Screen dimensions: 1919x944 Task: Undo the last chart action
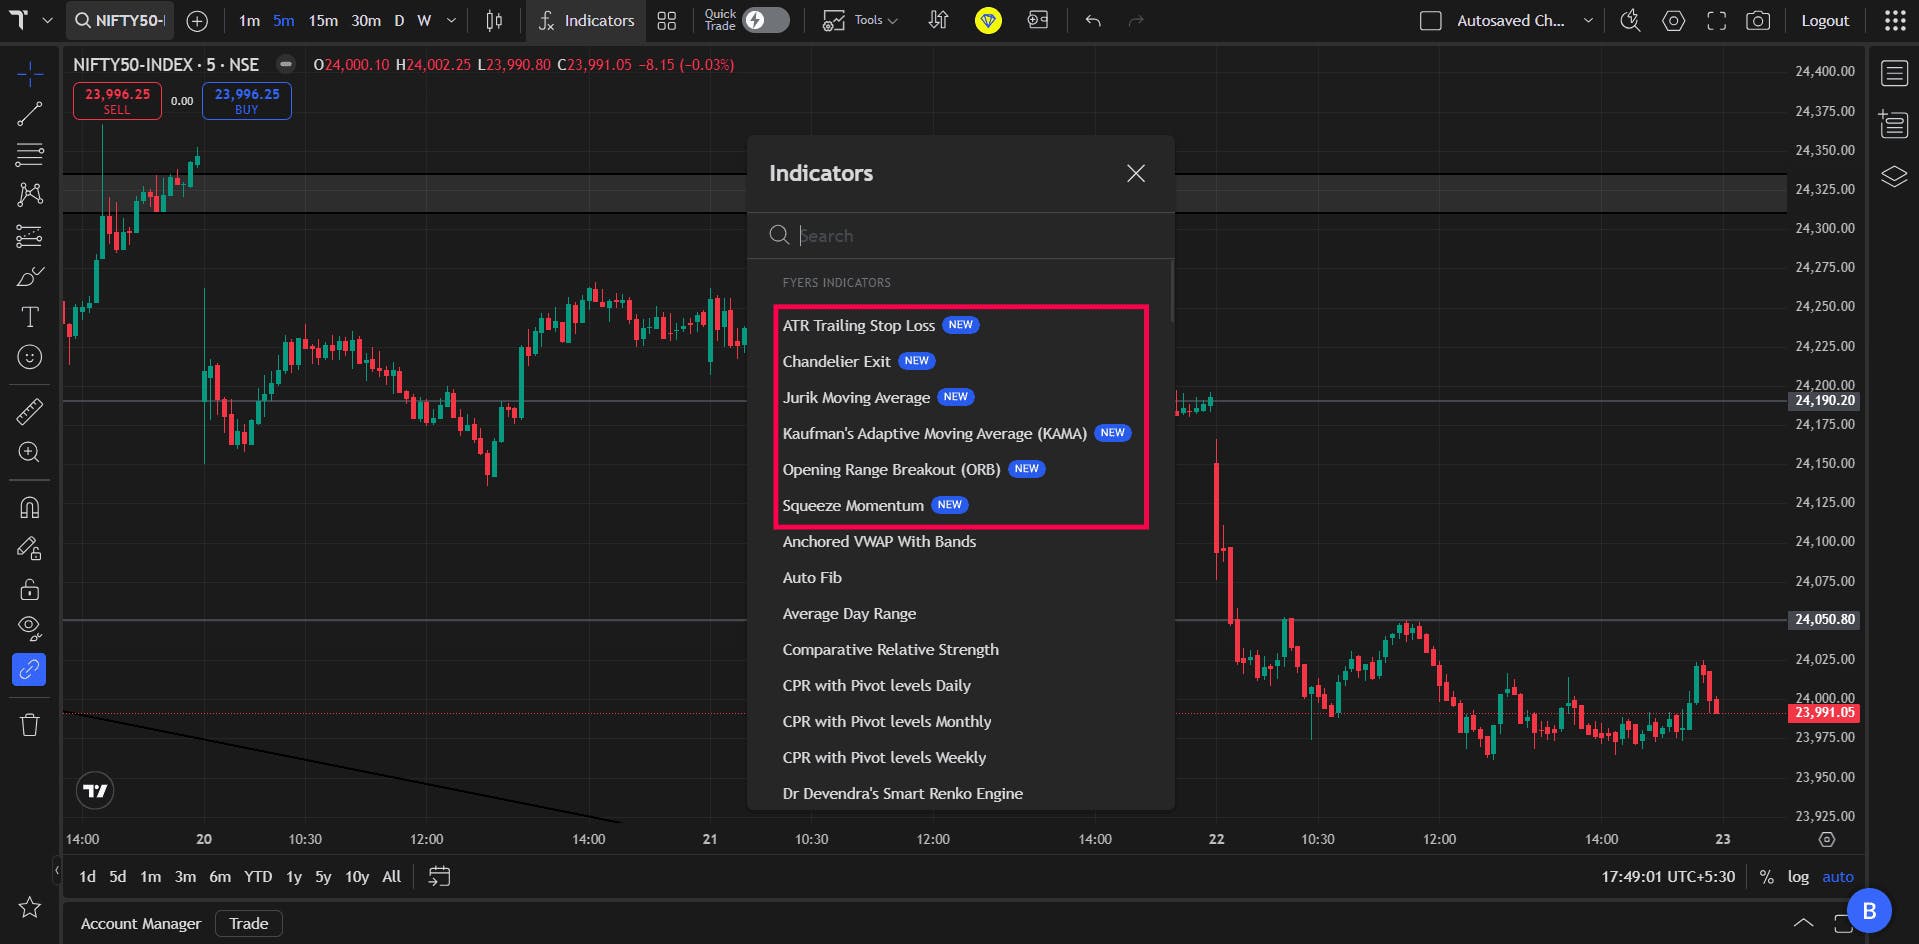pos(1093,21)
